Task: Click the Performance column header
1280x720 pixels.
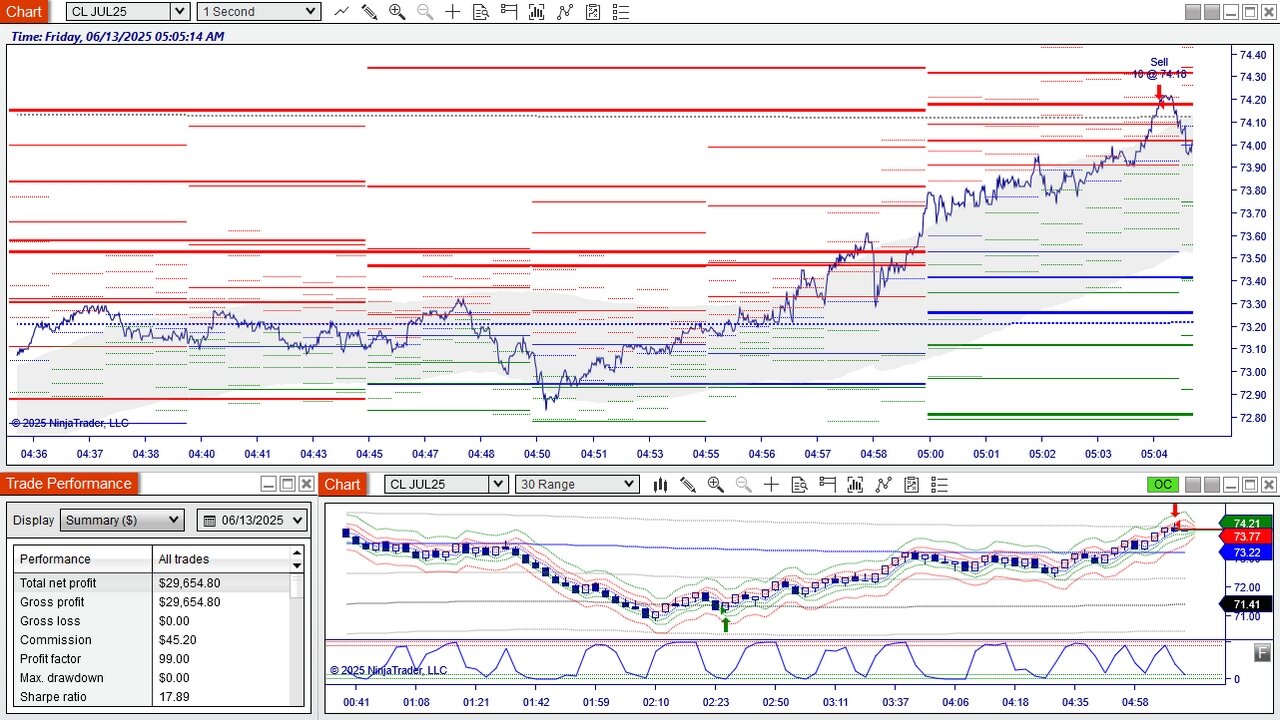Action: coord(83,559)
